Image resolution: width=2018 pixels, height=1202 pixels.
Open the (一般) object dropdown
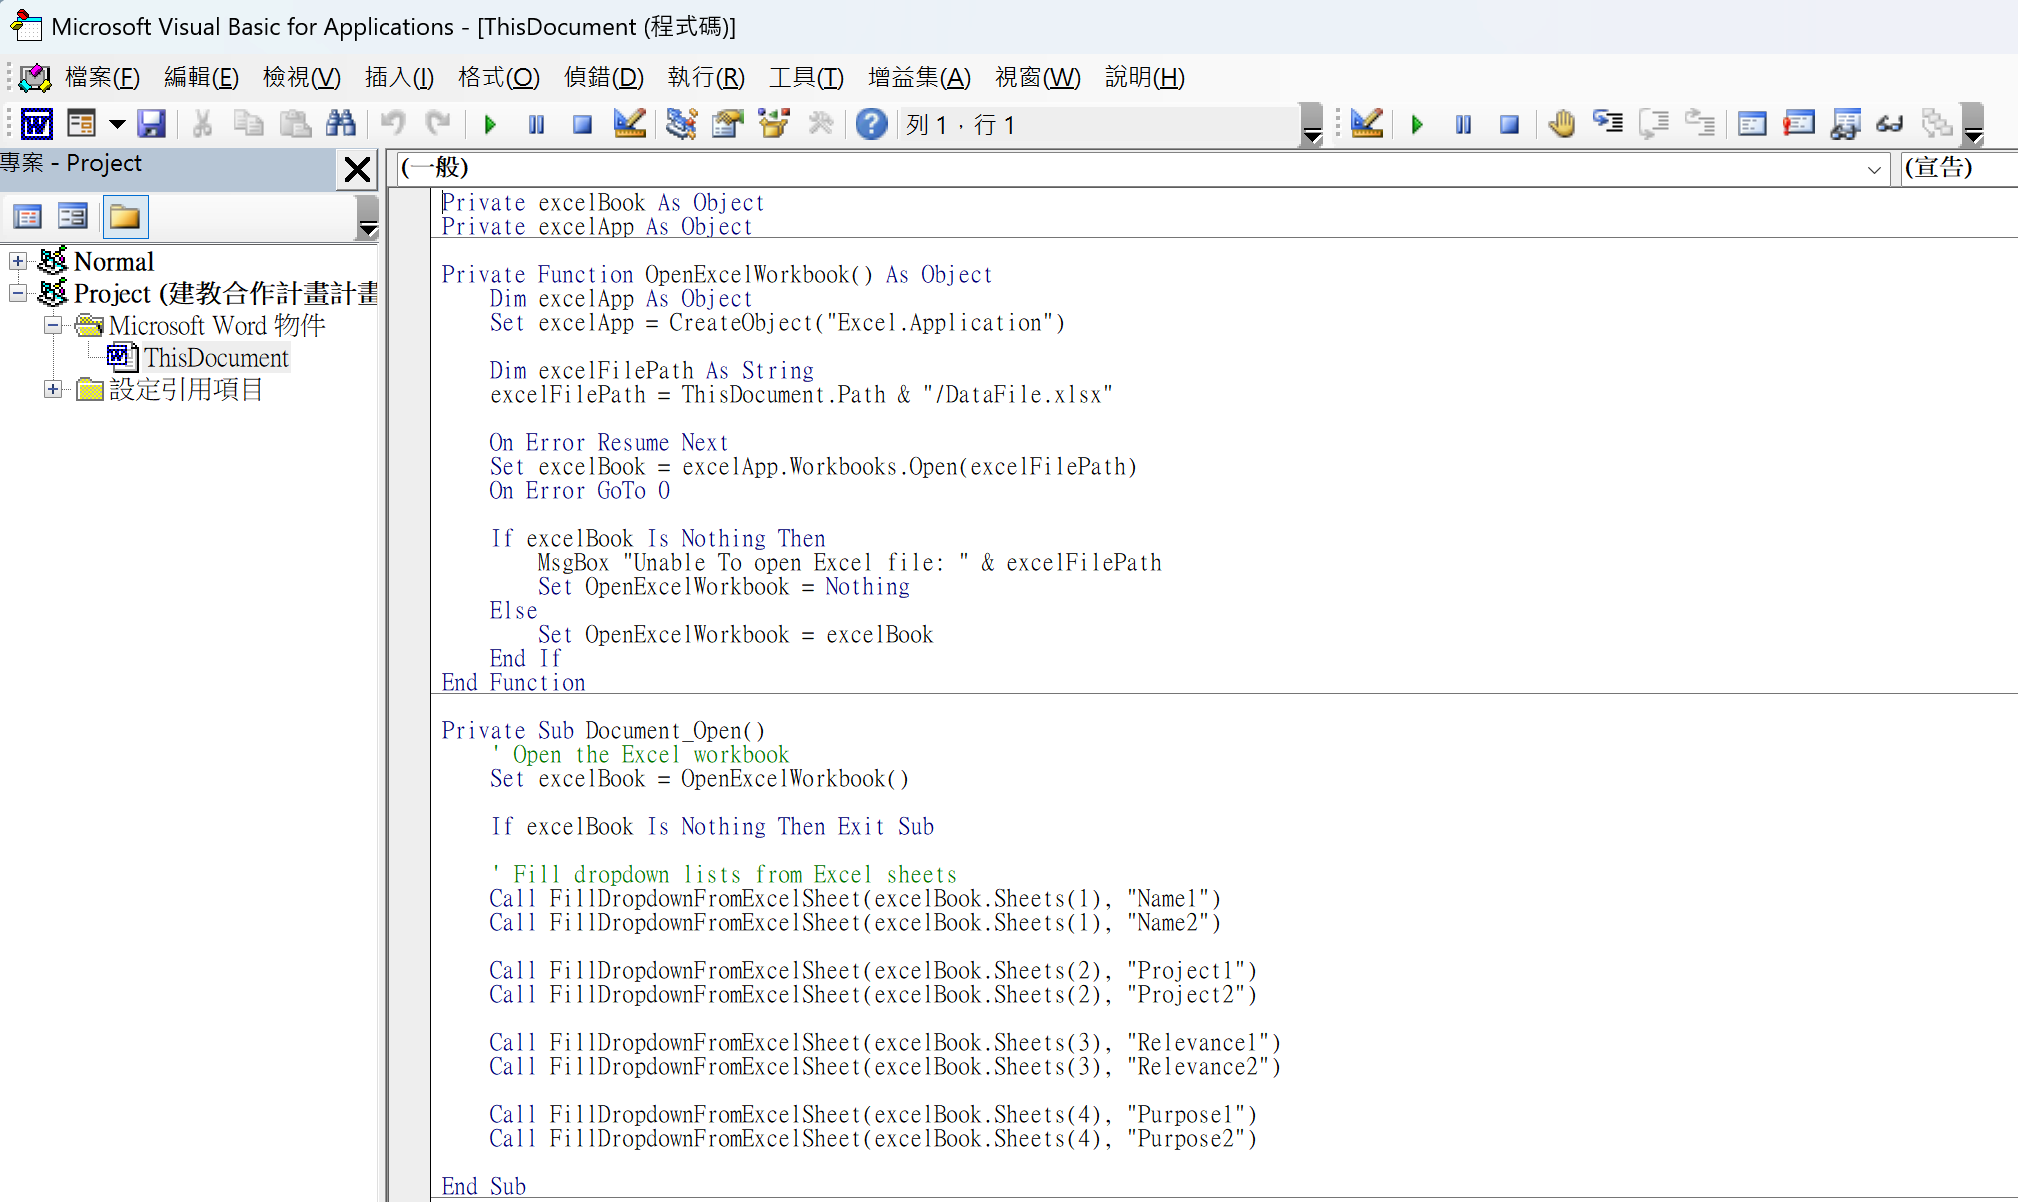(1874, 169)
